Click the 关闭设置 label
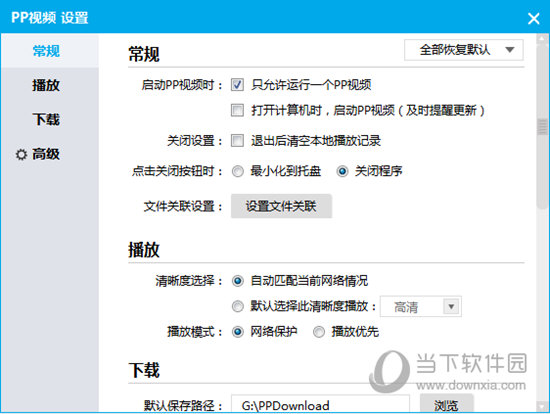The image size is (550, 414). [195, 141]
